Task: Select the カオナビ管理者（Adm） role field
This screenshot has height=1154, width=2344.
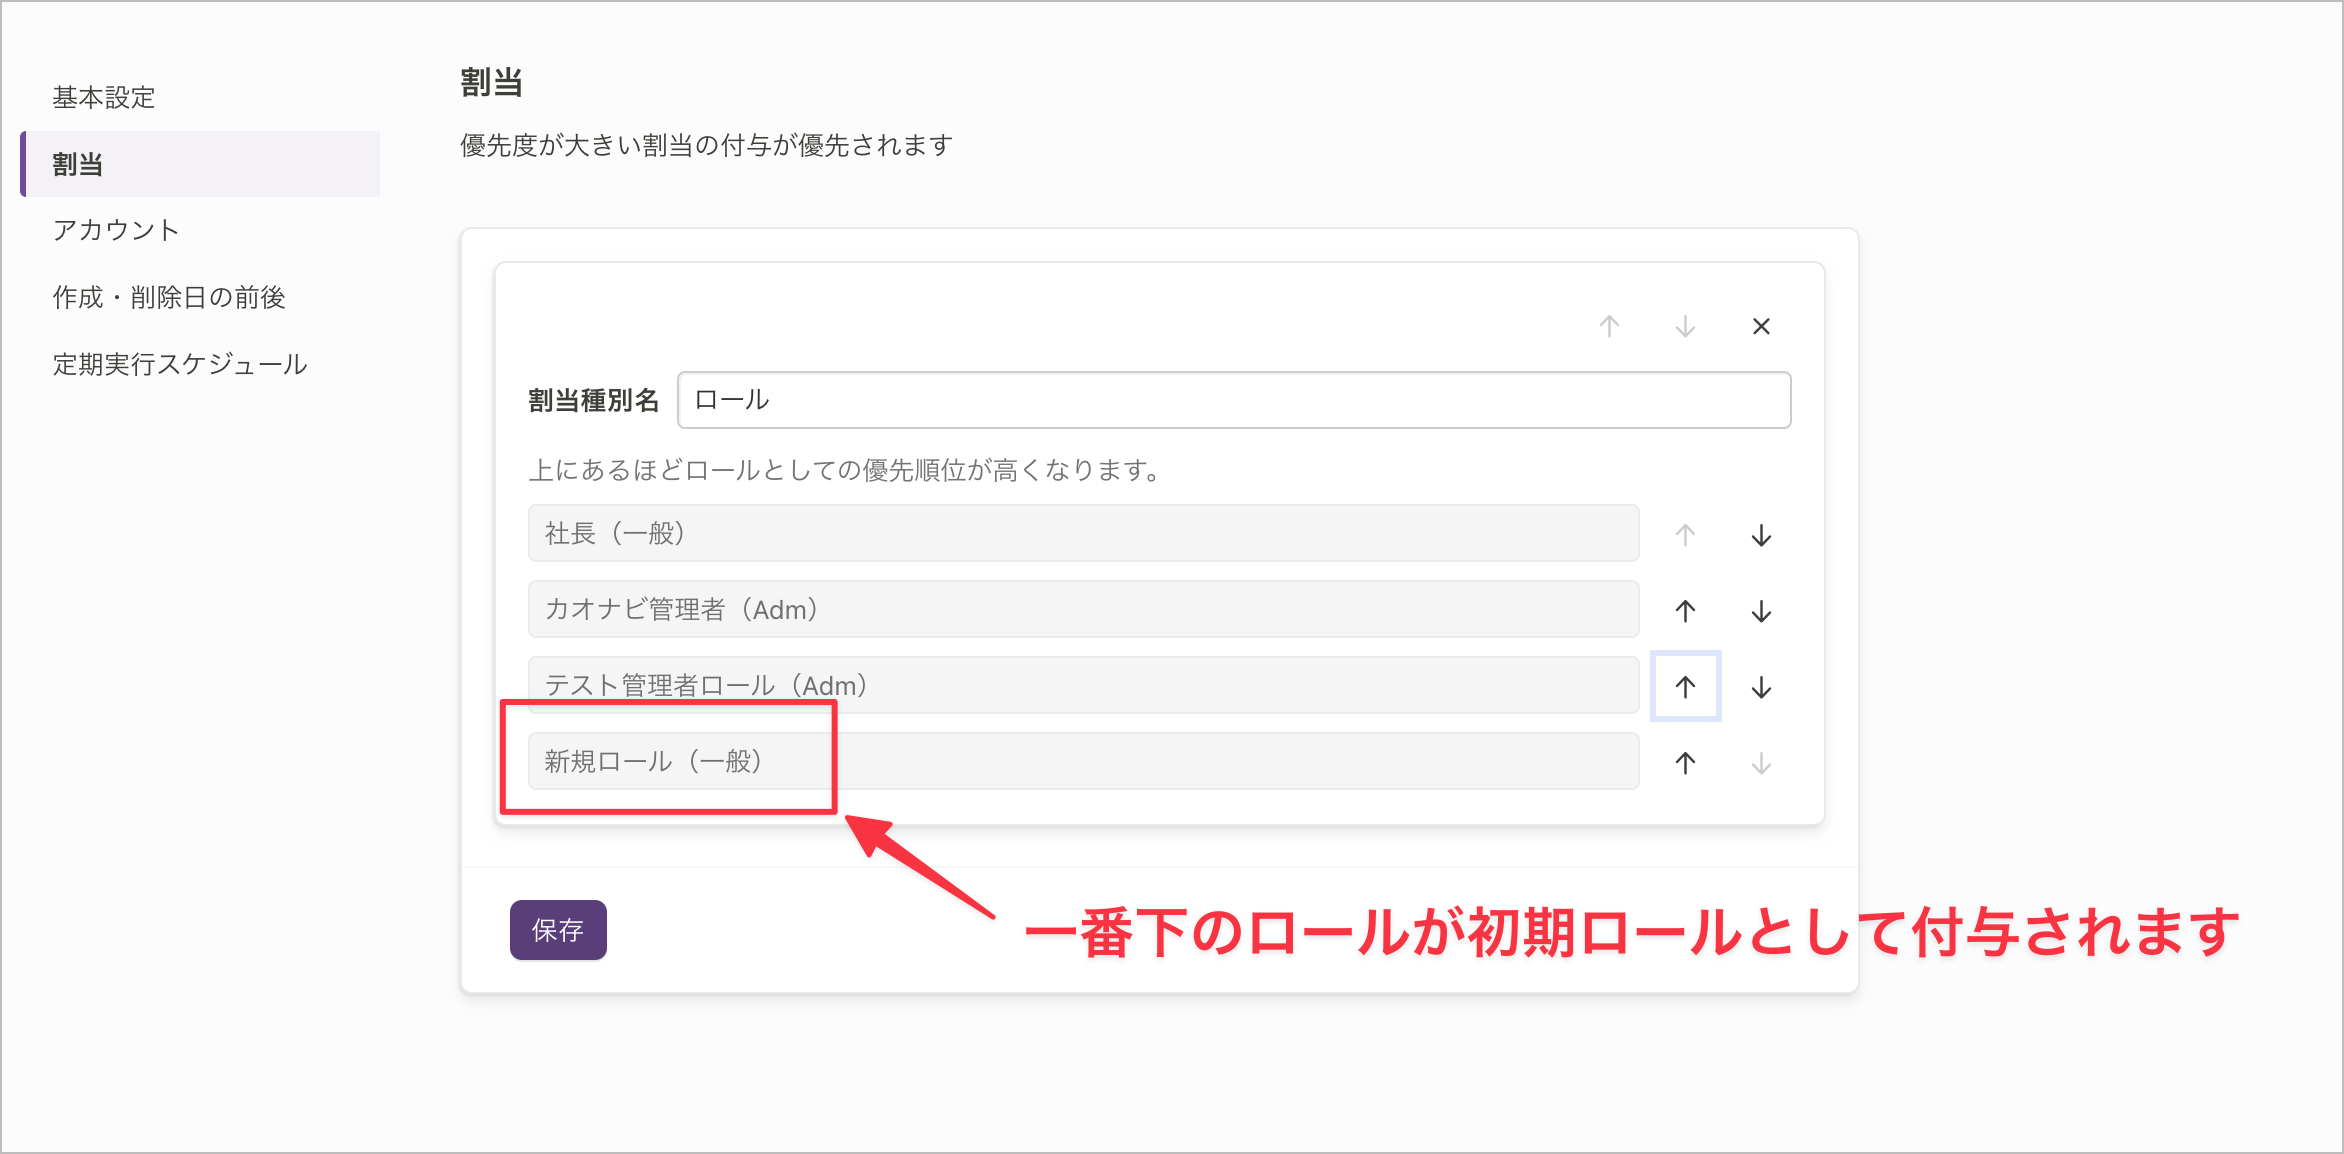Action: click(1083, 609)
